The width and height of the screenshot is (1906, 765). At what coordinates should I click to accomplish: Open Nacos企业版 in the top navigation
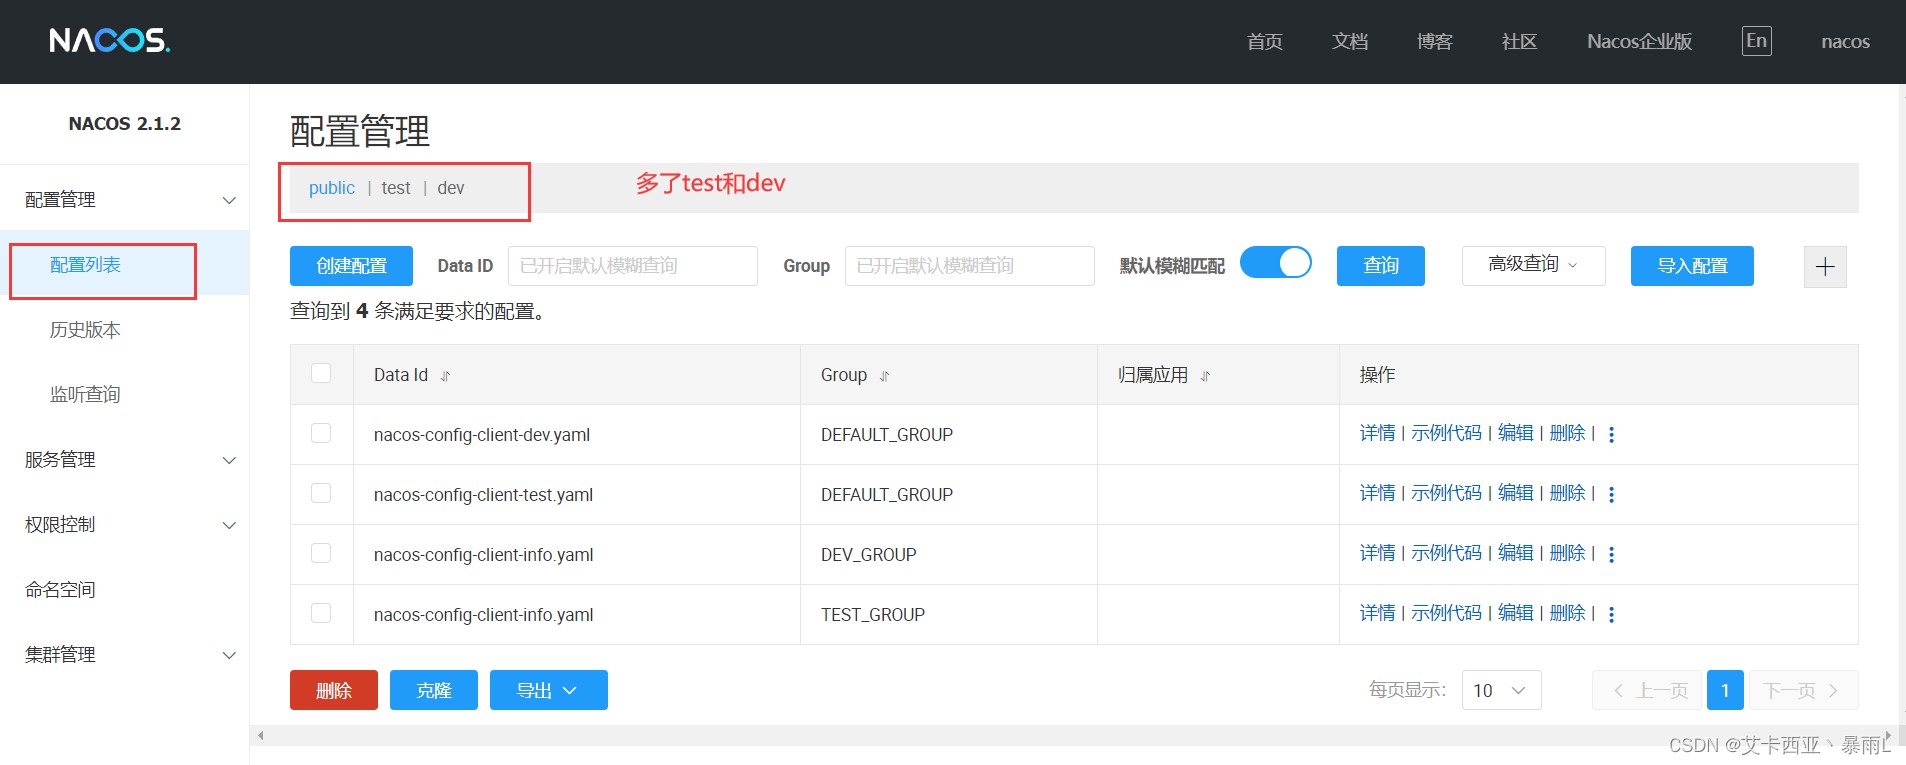tap(1639, 42)
